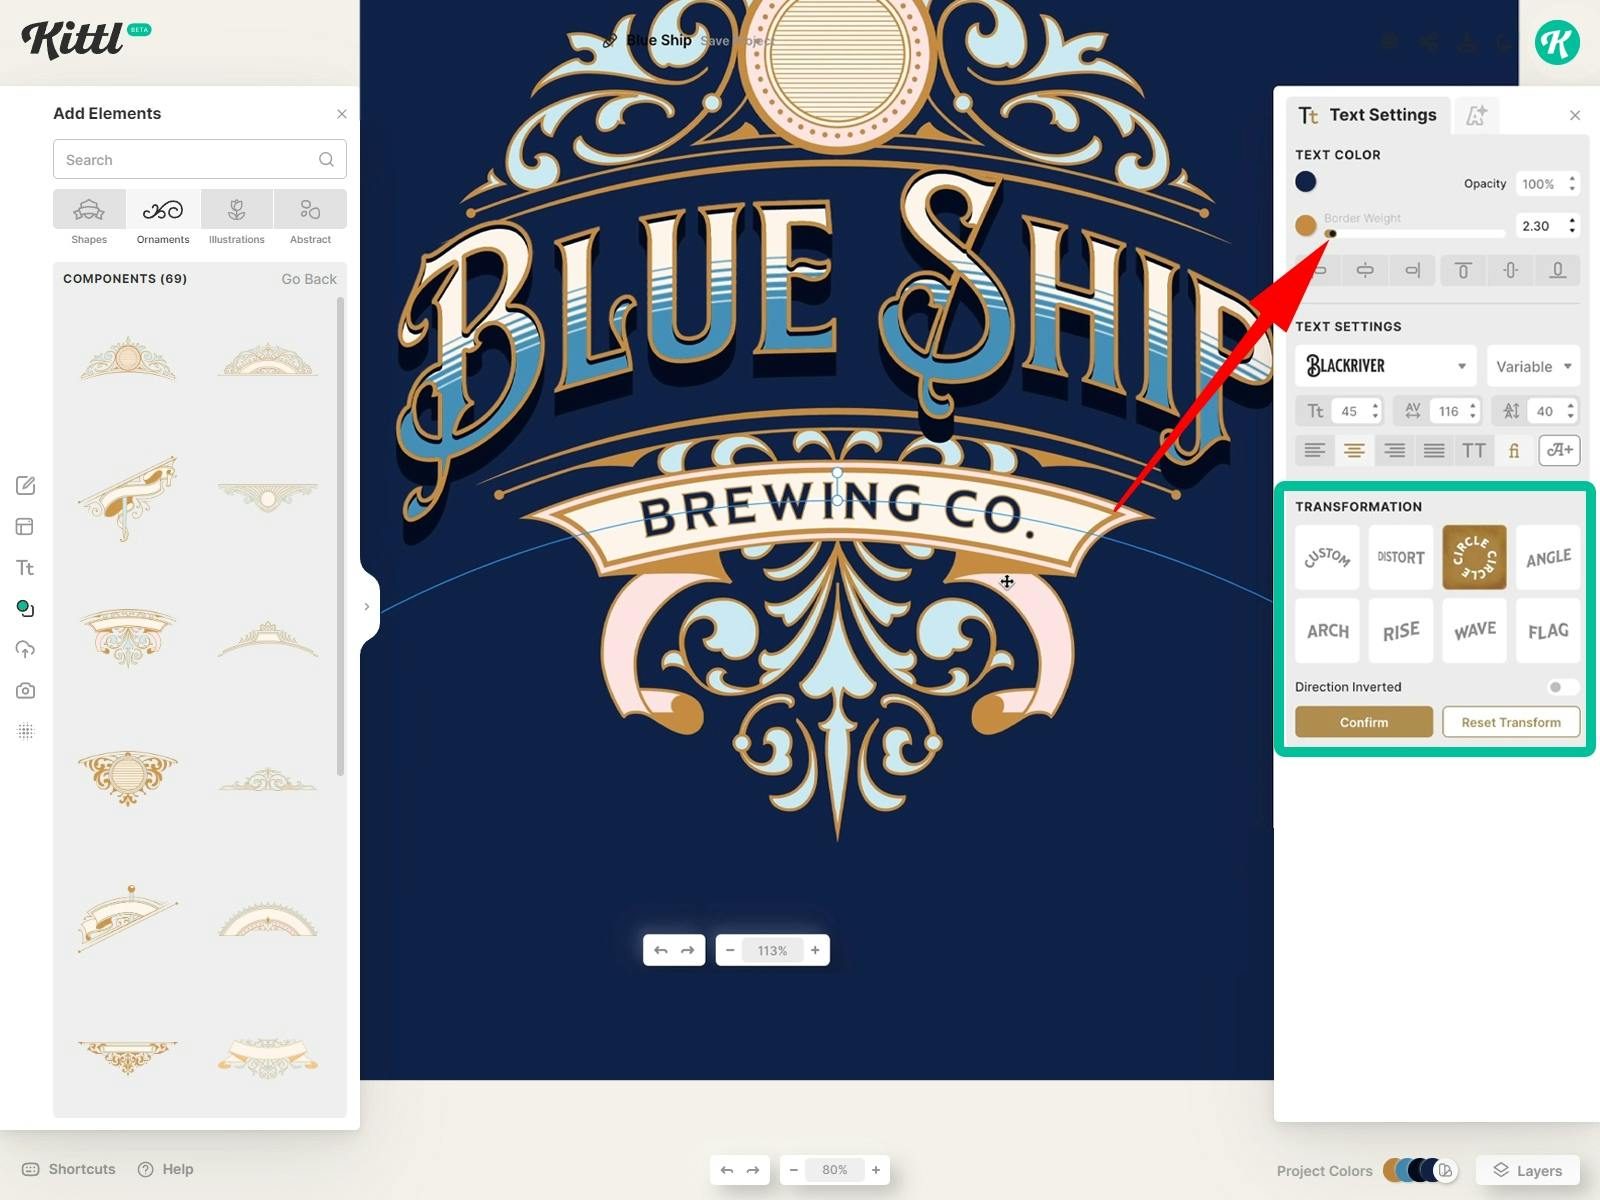Toggle the ligatures fi option
Image resolution: width=1600 pixels, height=1200 pixels.
[1514, 451]
